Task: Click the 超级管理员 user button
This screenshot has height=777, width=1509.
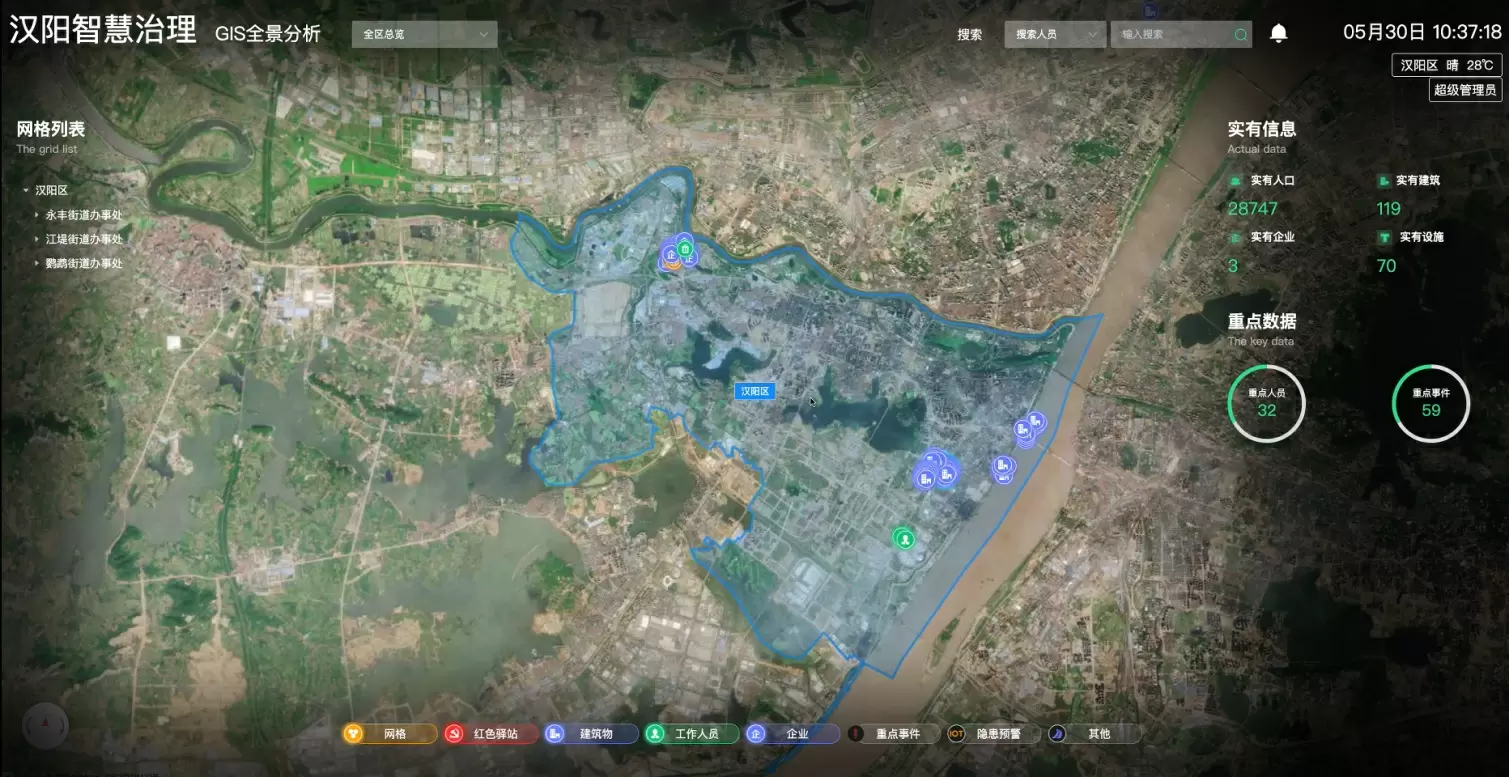Action: coord(1465,90)
